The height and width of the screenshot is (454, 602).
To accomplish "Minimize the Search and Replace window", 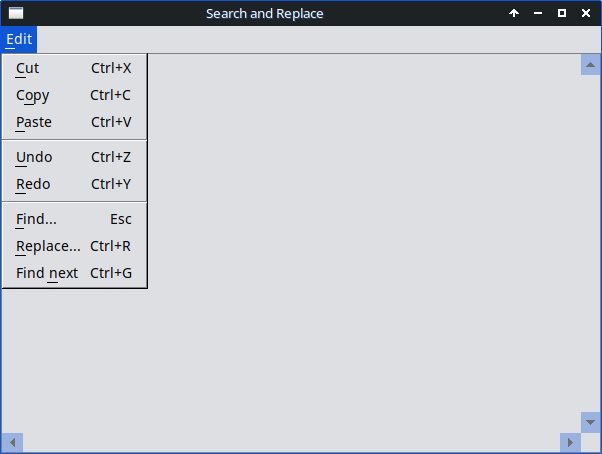I will click(x=538, y=13).
